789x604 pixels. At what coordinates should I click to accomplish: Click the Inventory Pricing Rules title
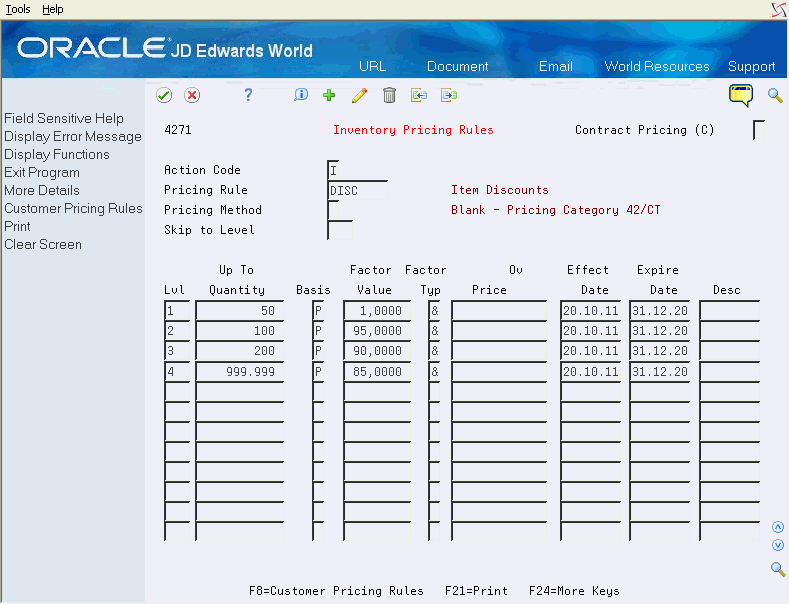(413, 130)
